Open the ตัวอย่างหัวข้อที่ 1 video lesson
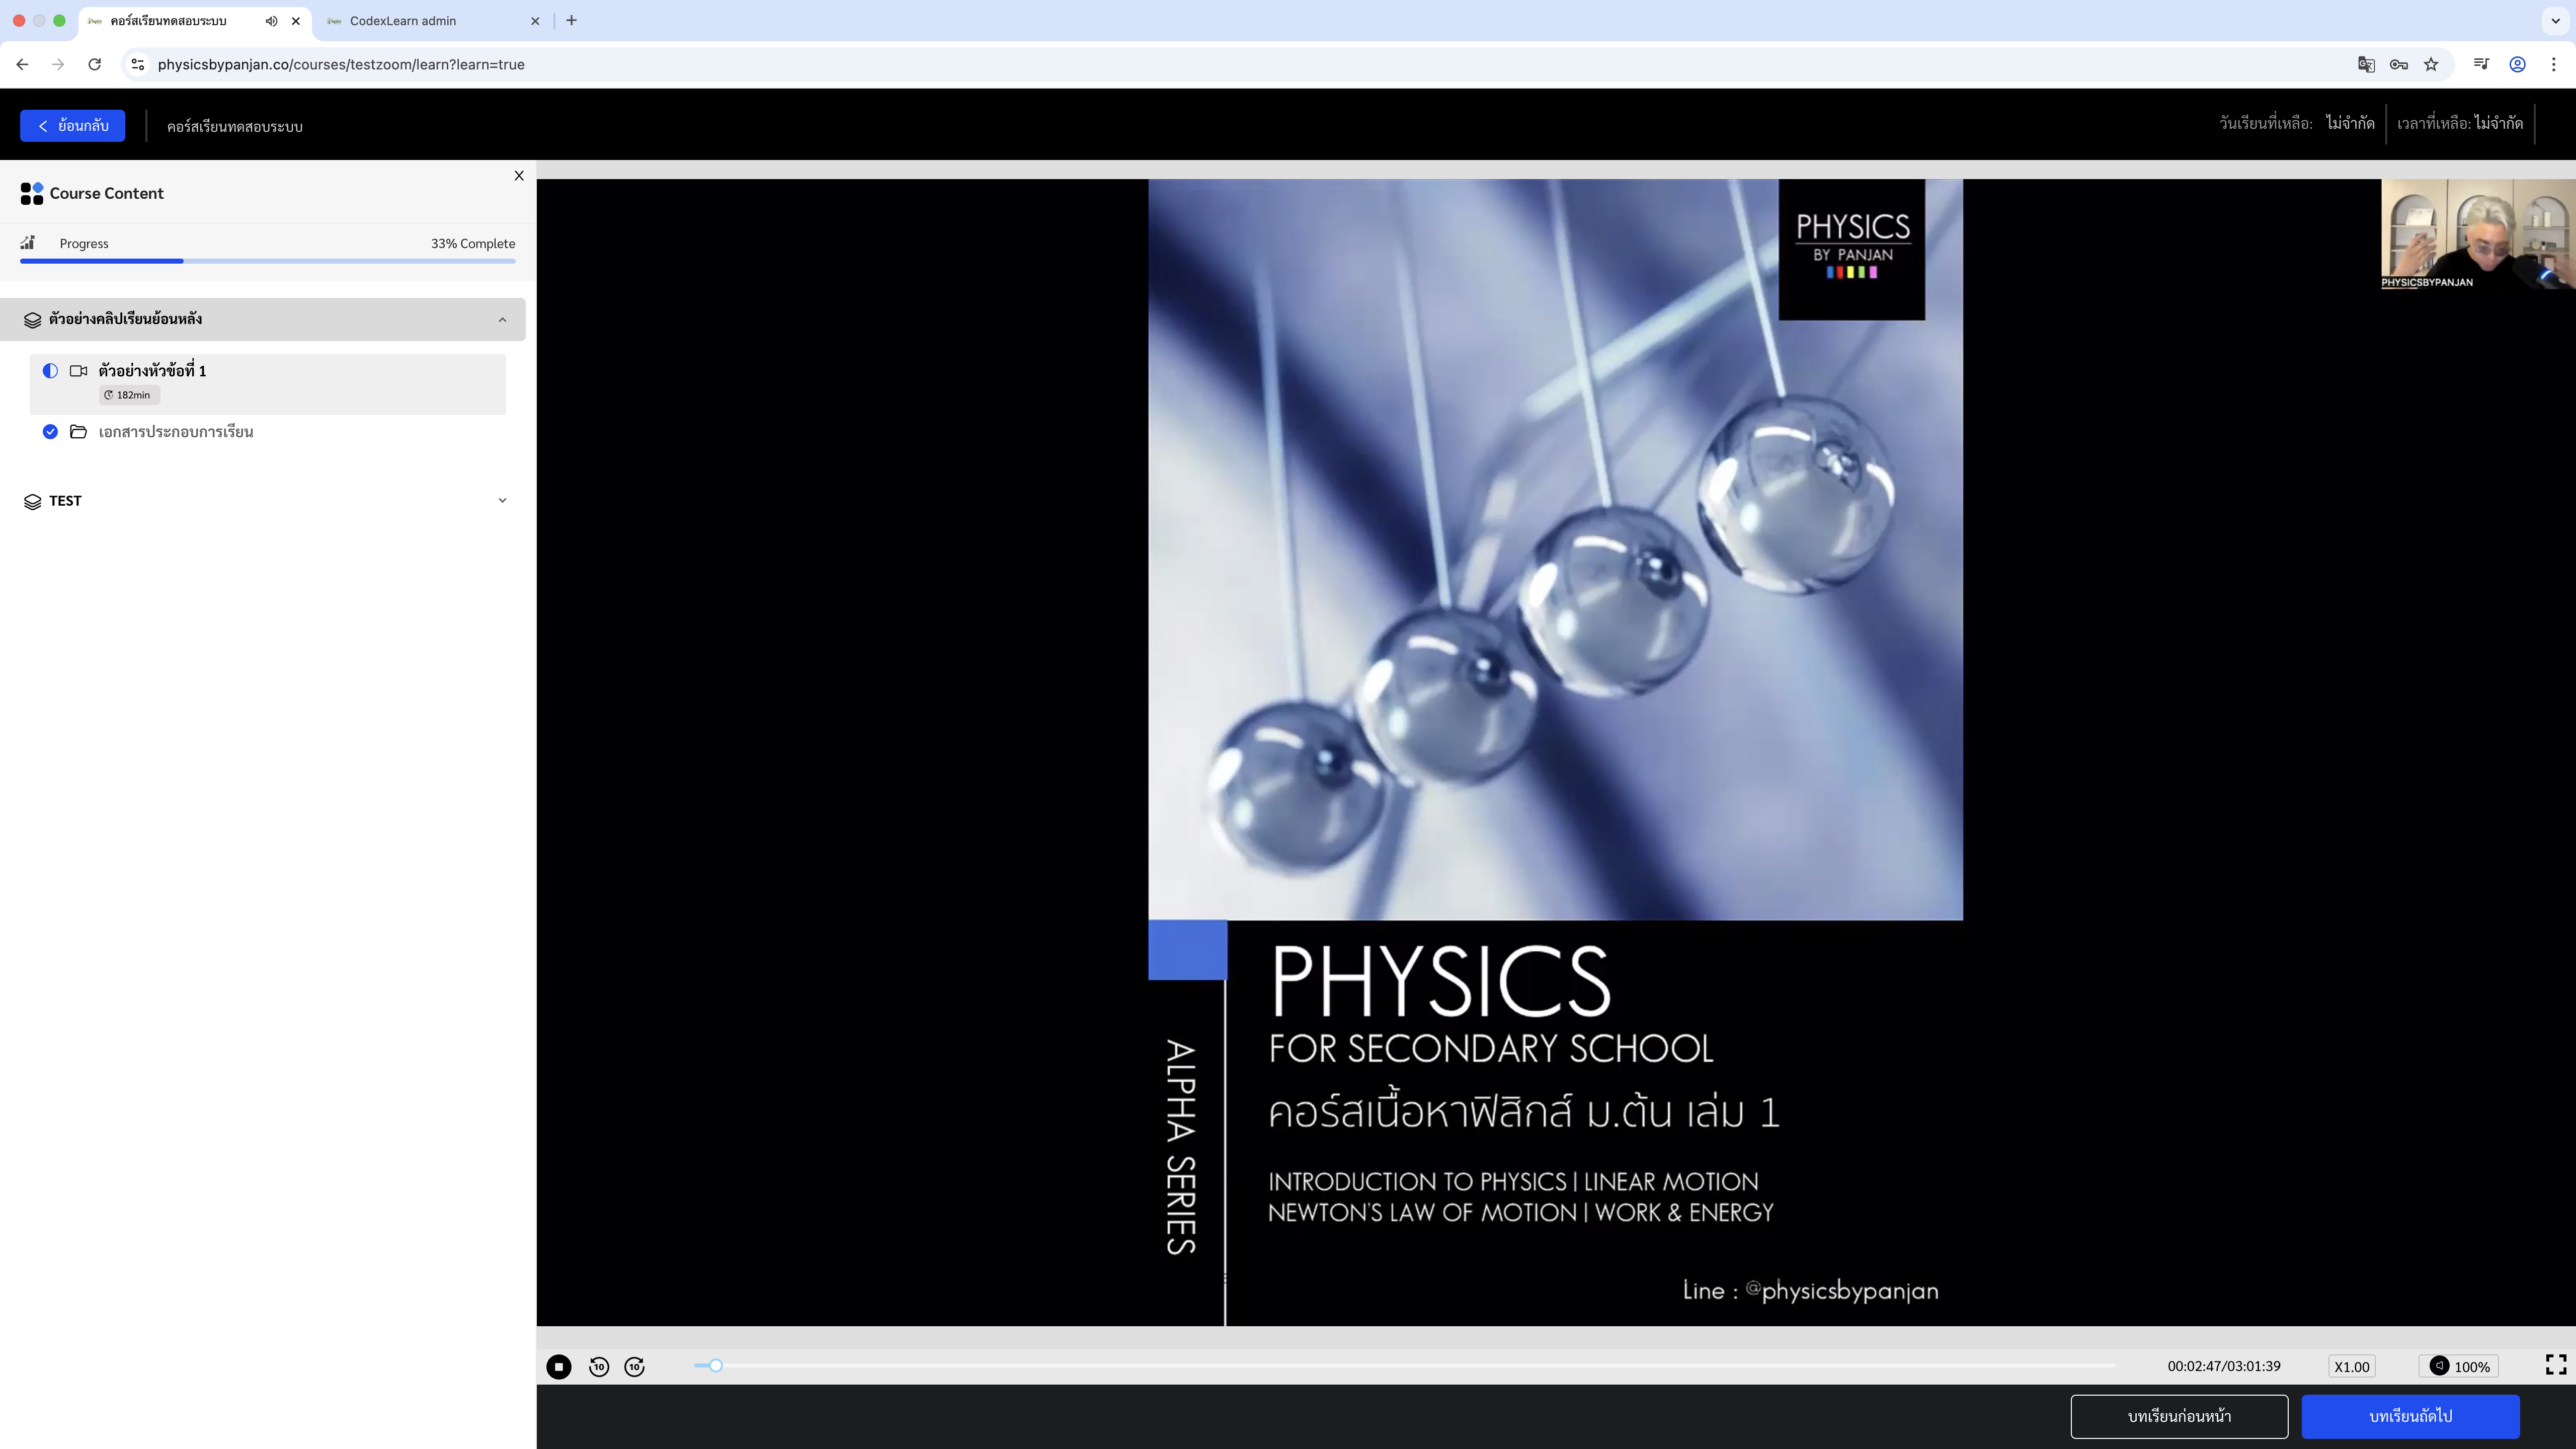Viewport: 2576px width, 1449px height. 152,371
